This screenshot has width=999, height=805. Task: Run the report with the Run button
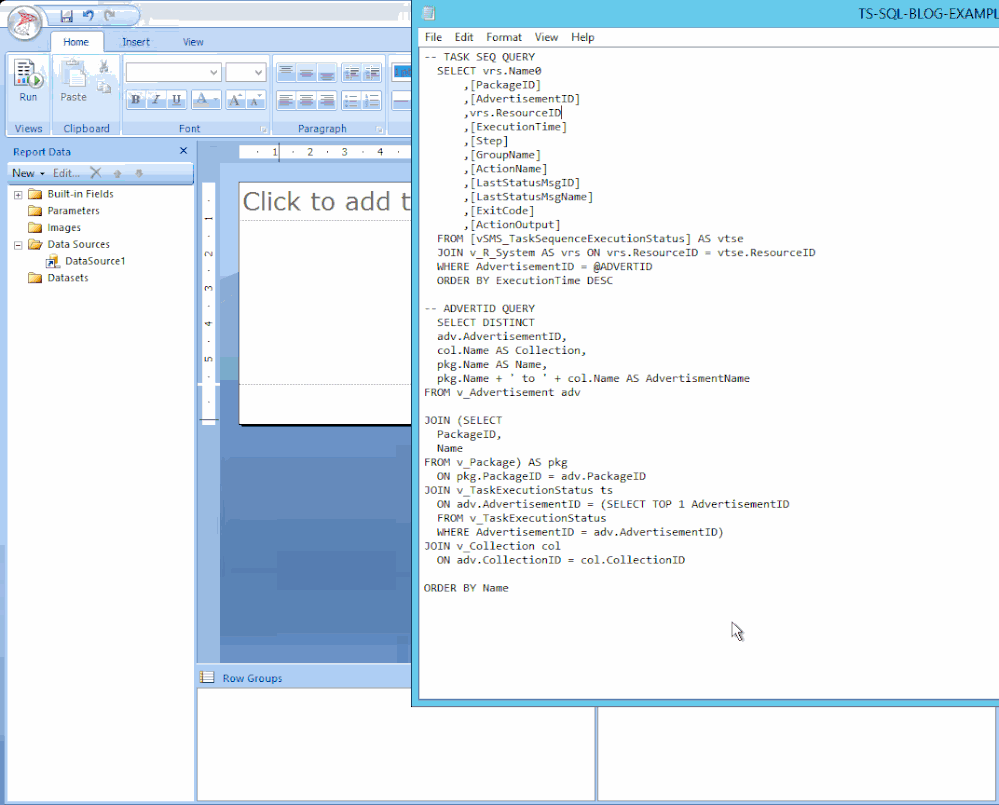[28, 81]
